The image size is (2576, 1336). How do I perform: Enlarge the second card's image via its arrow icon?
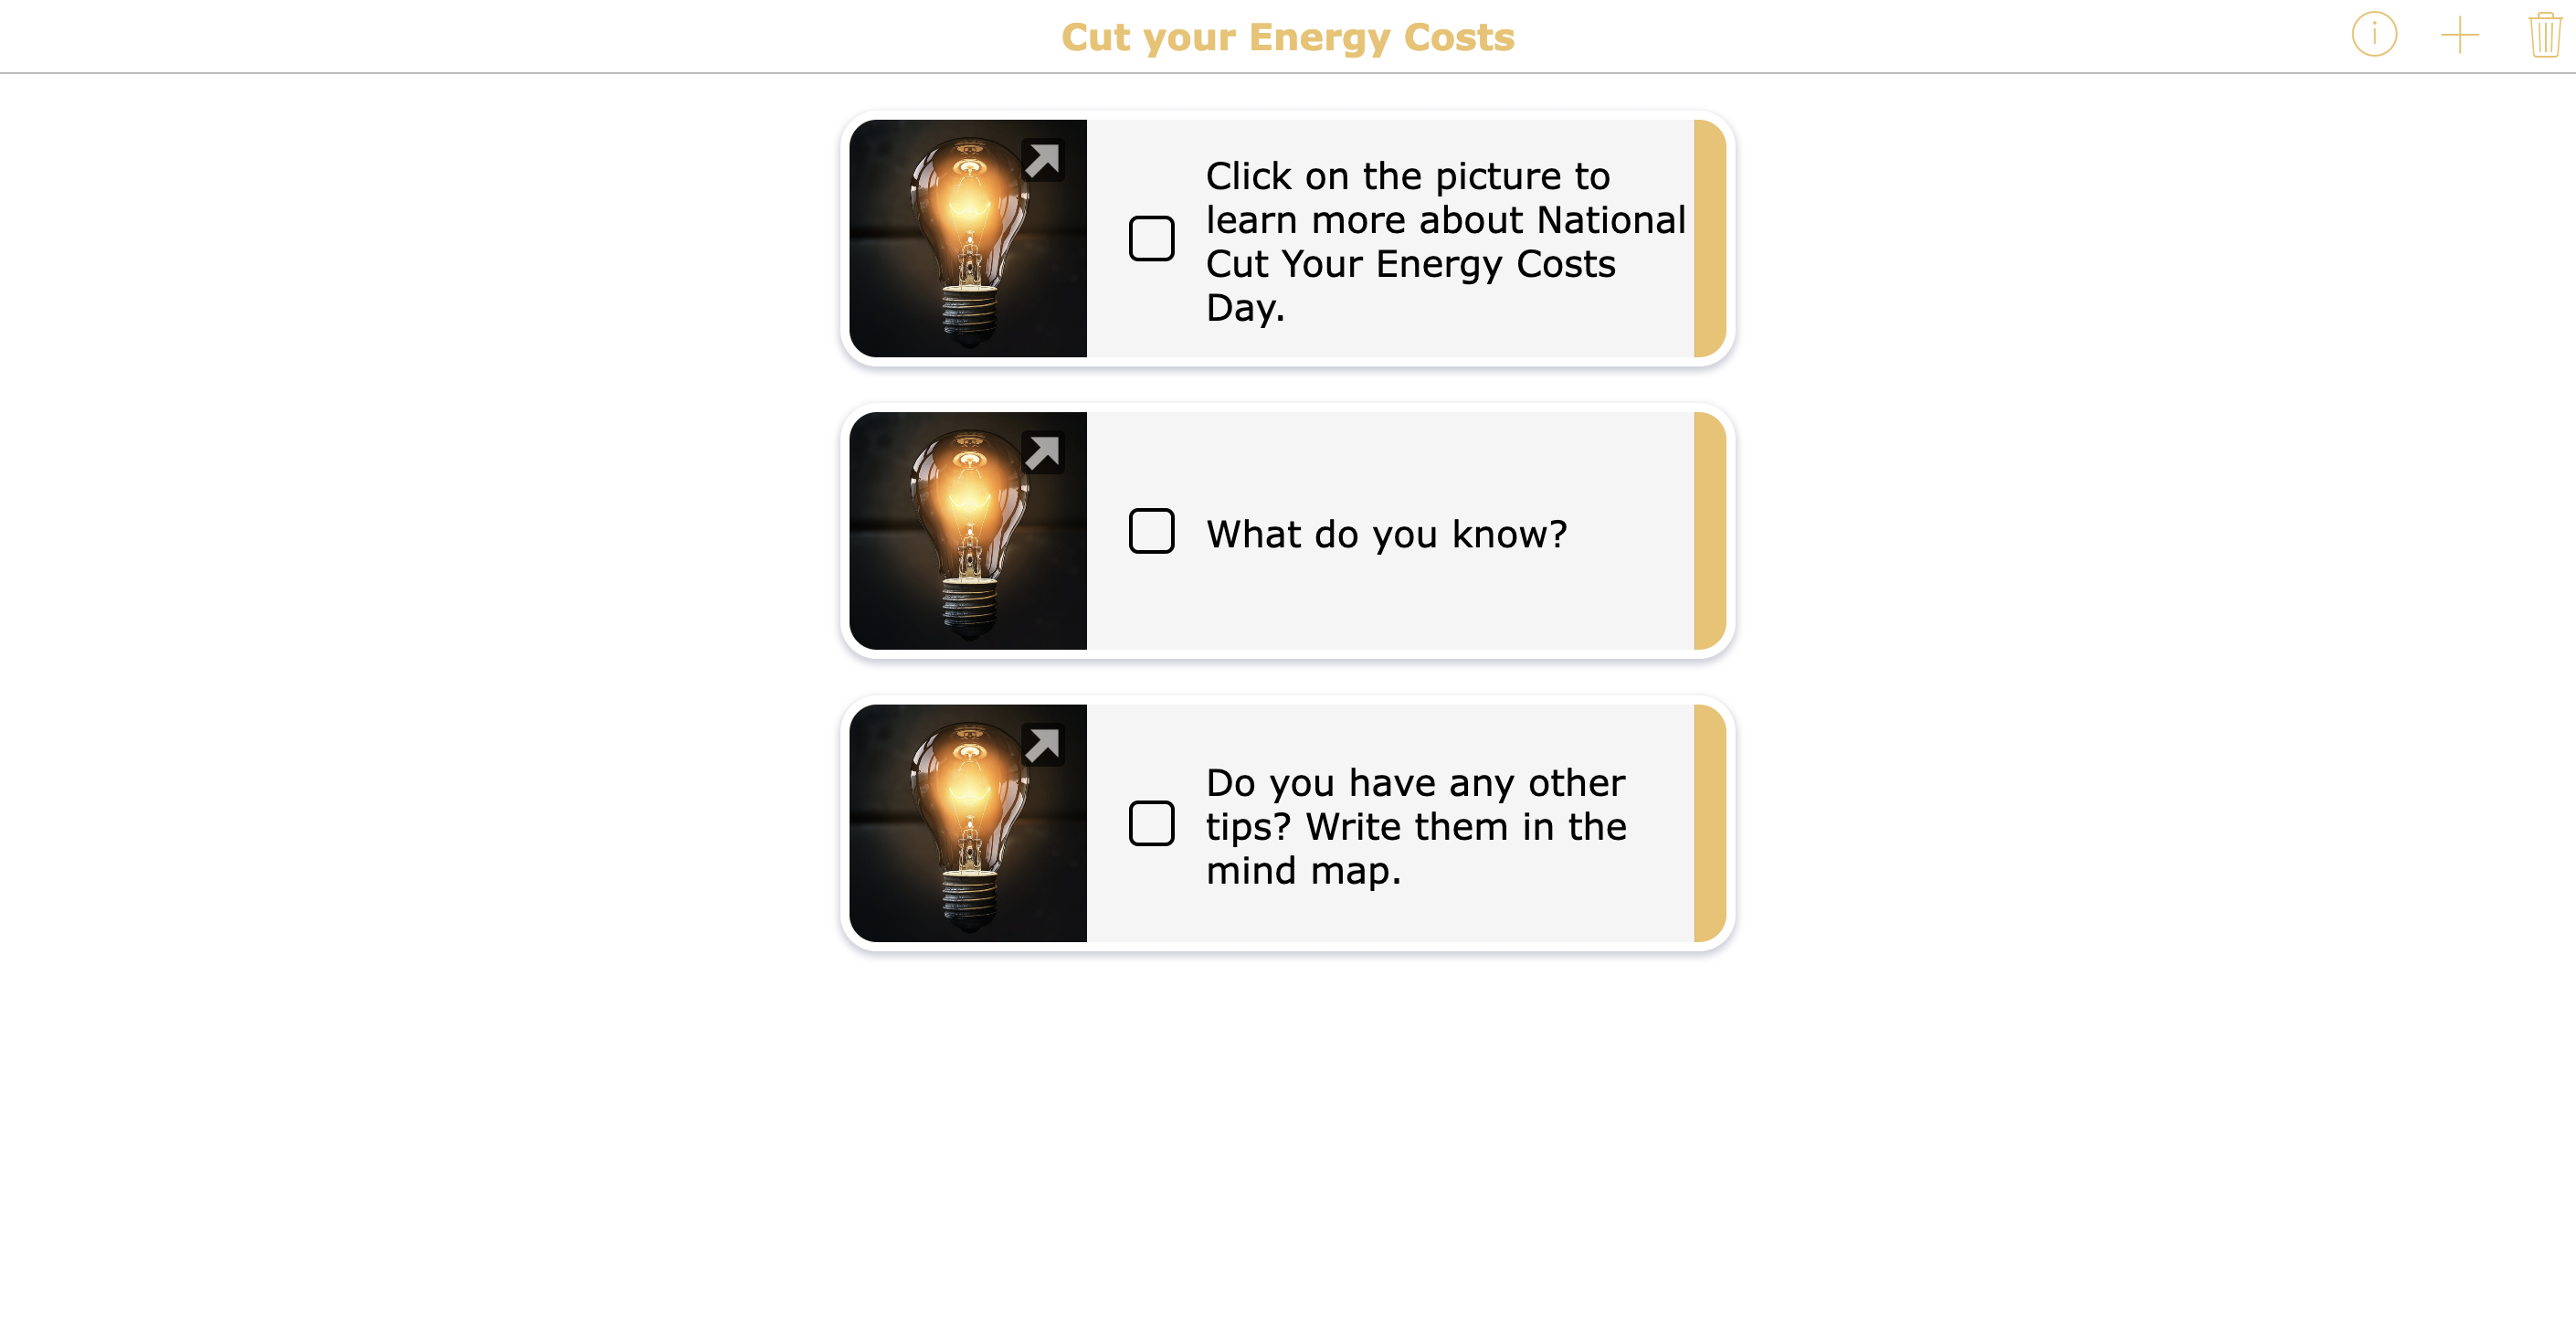pyautogui.click(x=1044, y=453)
